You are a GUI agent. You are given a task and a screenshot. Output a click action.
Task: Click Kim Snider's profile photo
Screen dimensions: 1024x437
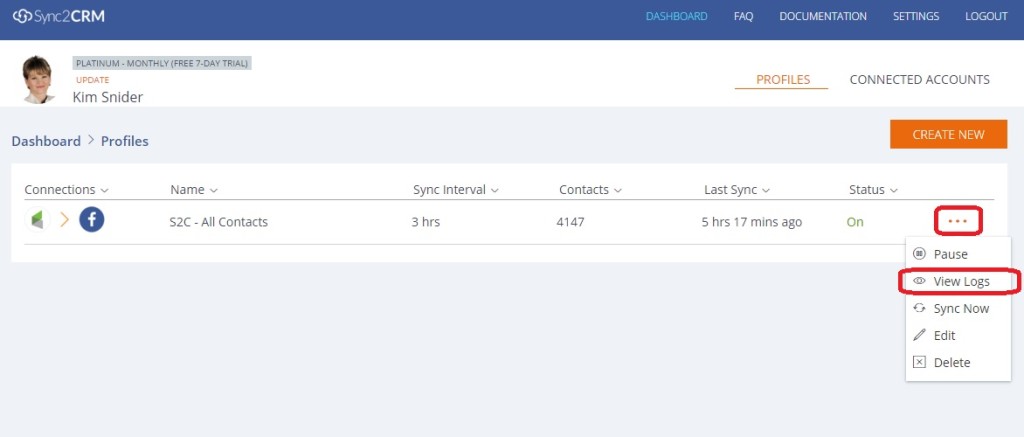coord(37,79)
